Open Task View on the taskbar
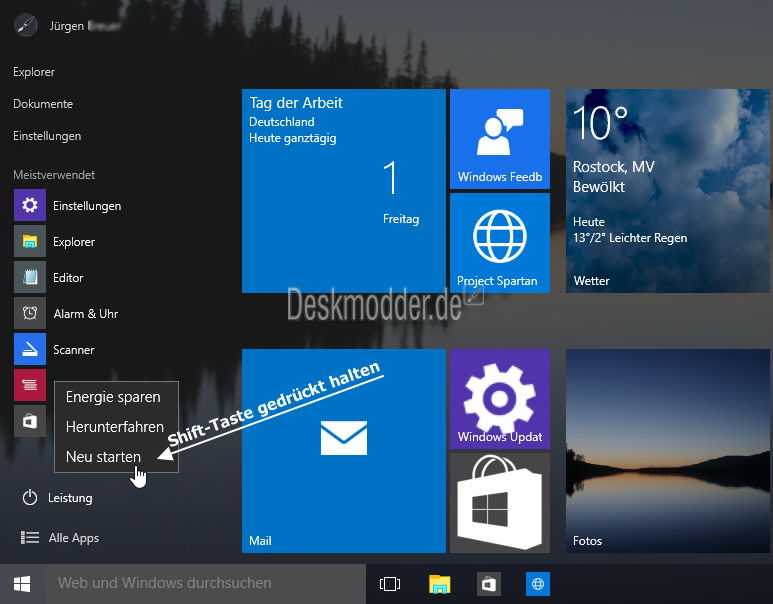Viewport: 773px width, 604px height. pos(390,584)
